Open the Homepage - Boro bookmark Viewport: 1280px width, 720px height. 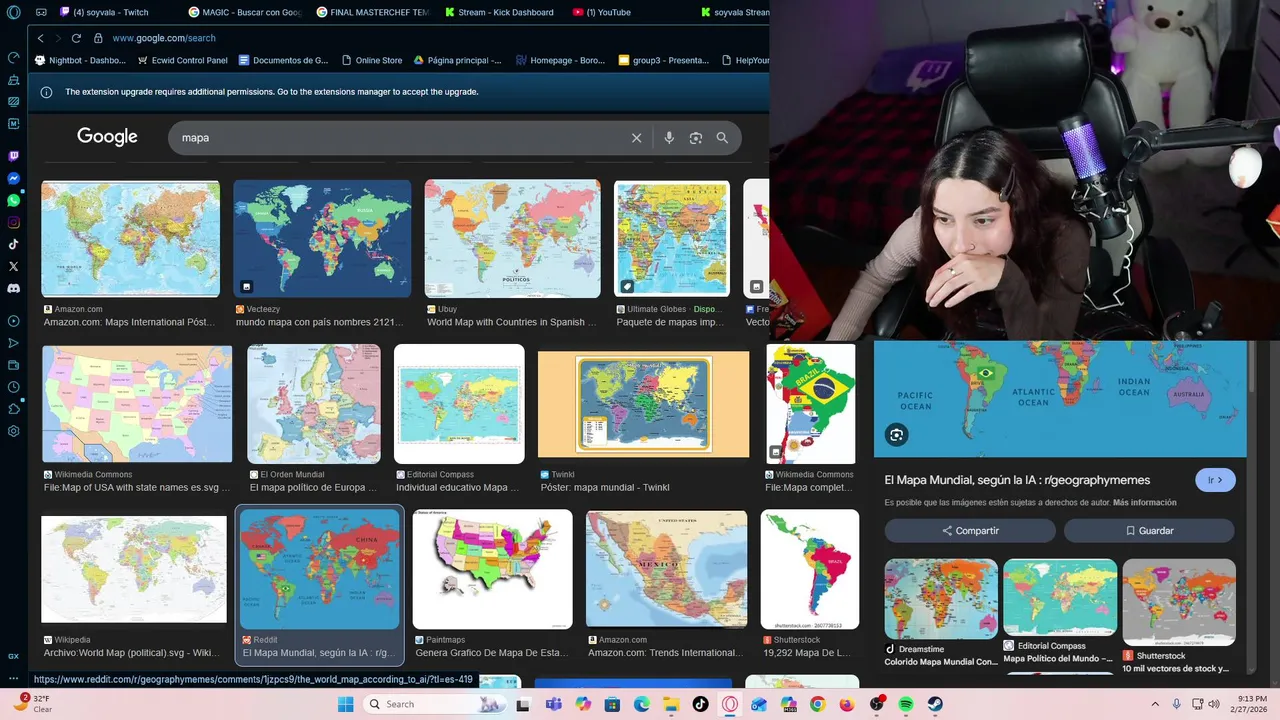(x=560, y=60)
